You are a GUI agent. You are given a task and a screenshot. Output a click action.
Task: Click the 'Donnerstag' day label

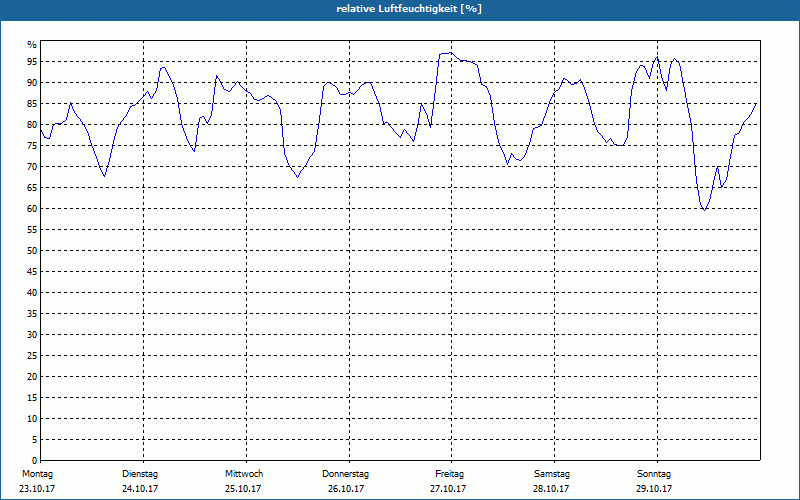345,474
